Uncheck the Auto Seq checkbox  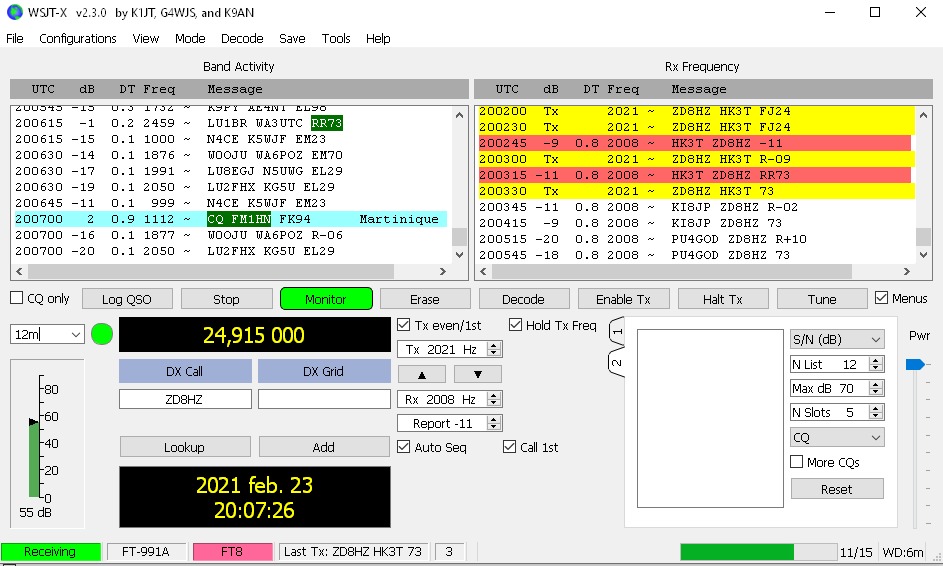pyautogui.click(x=404, y=447)
